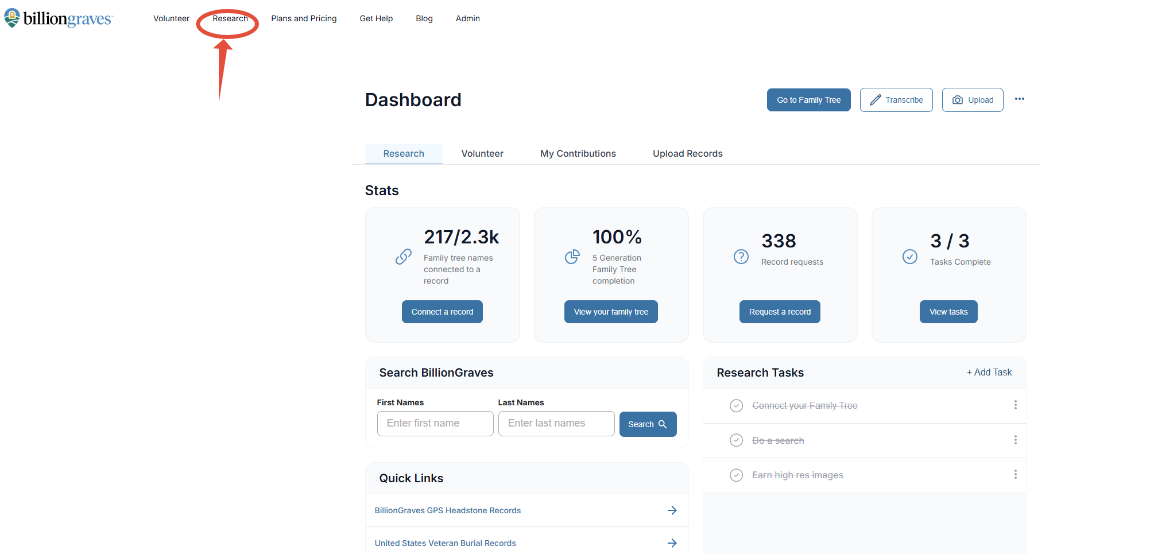Open the Volunteer menu in top navigation
The image size is (1154, 554).
point(171,18)
